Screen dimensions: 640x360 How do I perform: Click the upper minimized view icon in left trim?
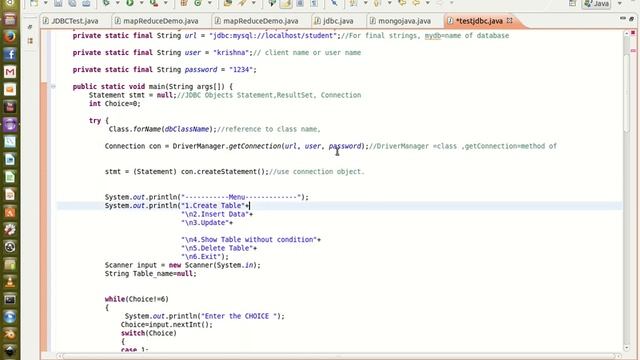(30, 27)
